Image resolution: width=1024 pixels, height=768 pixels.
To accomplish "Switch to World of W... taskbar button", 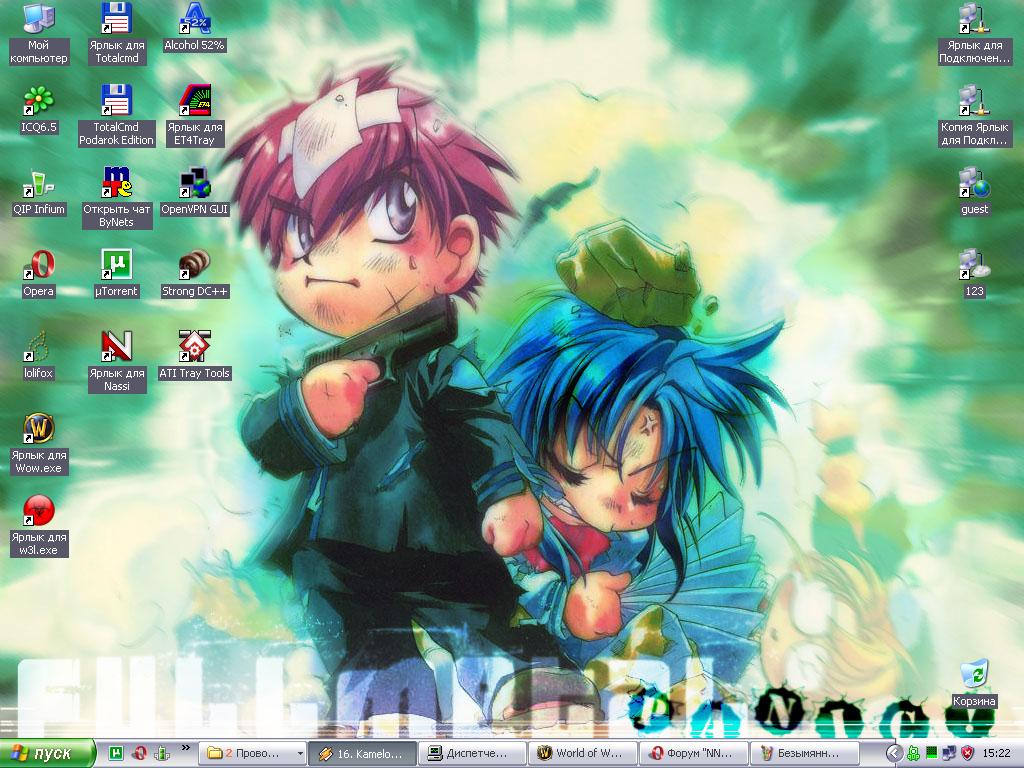I will (x=583, y=754).
